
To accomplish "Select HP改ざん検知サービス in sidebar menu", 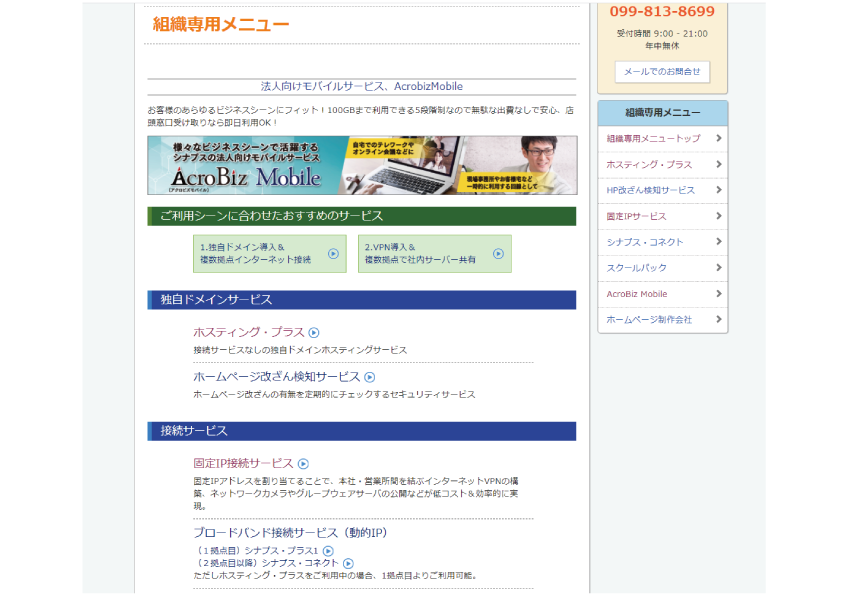I will click(x=663, y=190).
